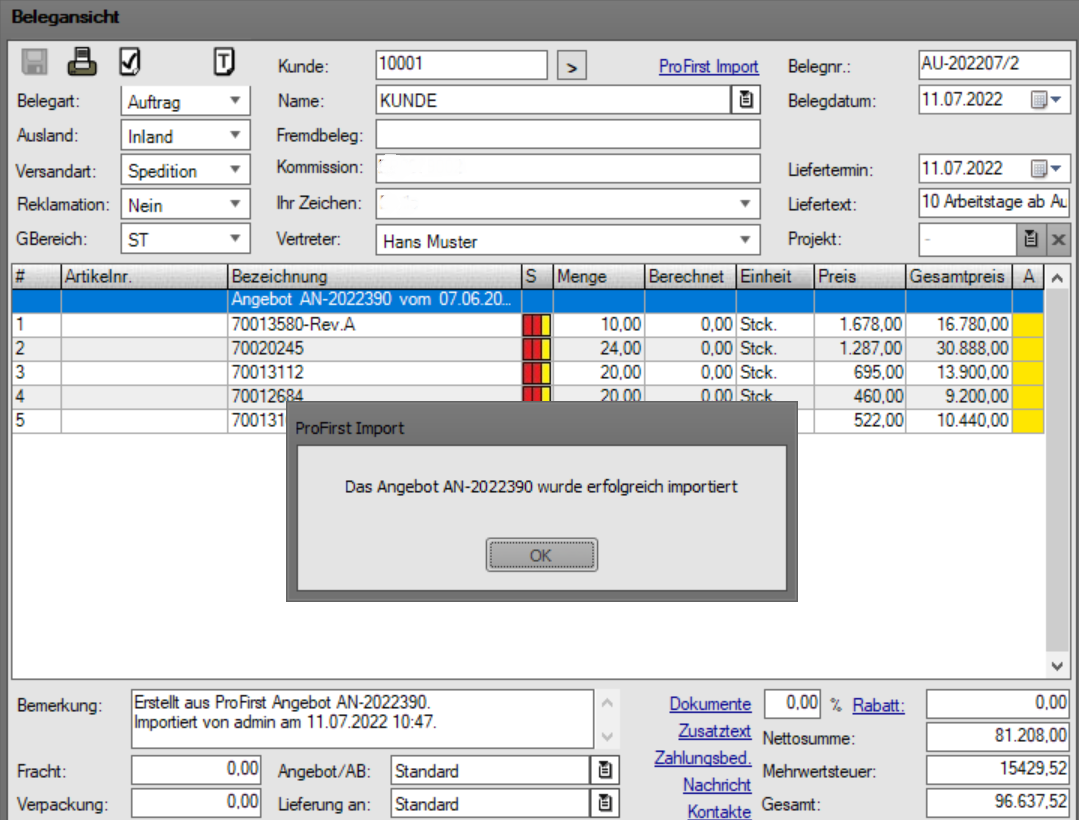The image size is (1079, 820).
Task: Expand the Versandart Spedition dropdown
Action: [x=235, y=170]
